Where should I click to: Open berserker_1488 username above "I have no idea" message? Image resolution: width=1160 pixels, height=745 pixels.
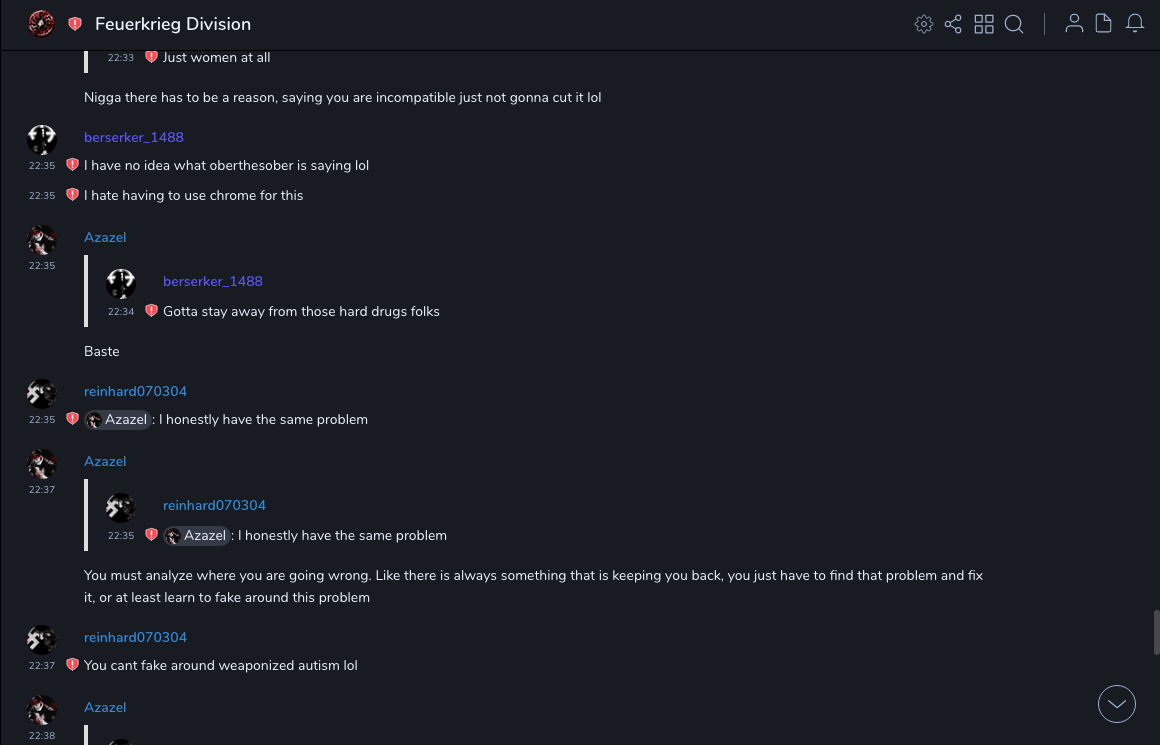(x=134, y=137)
